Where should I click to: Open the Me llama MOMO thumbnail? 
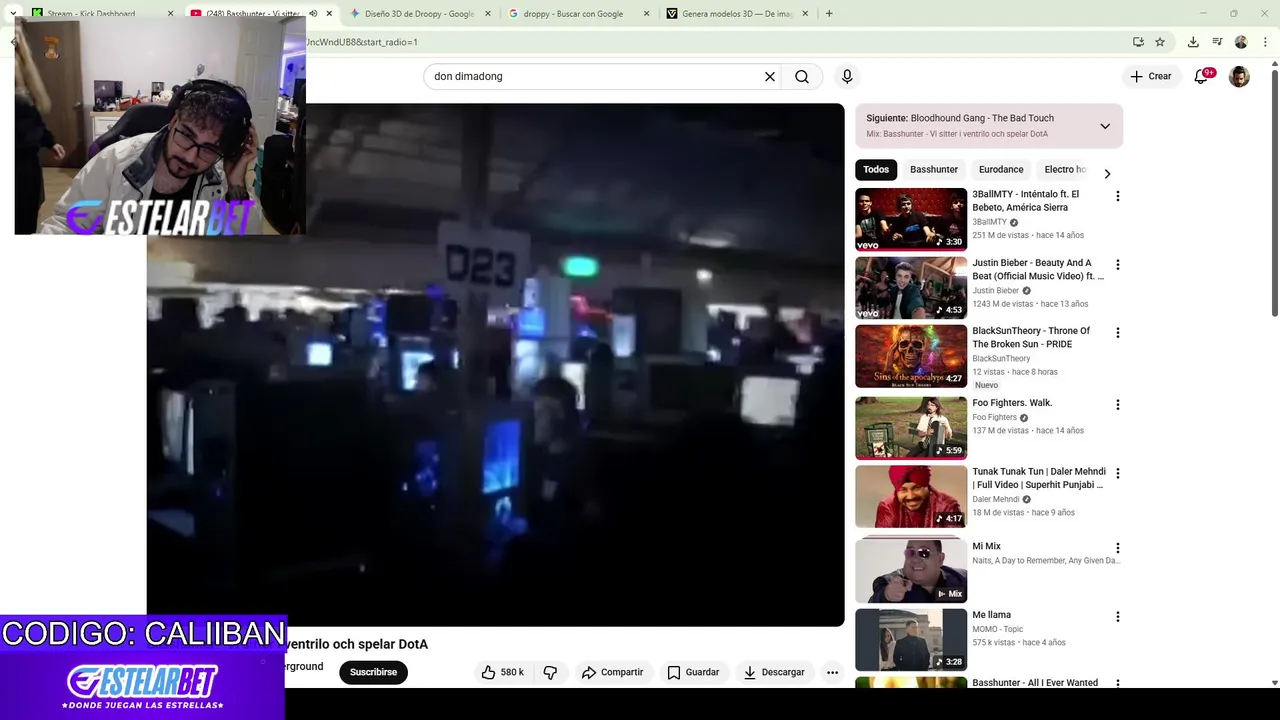[x=911, y=640]
